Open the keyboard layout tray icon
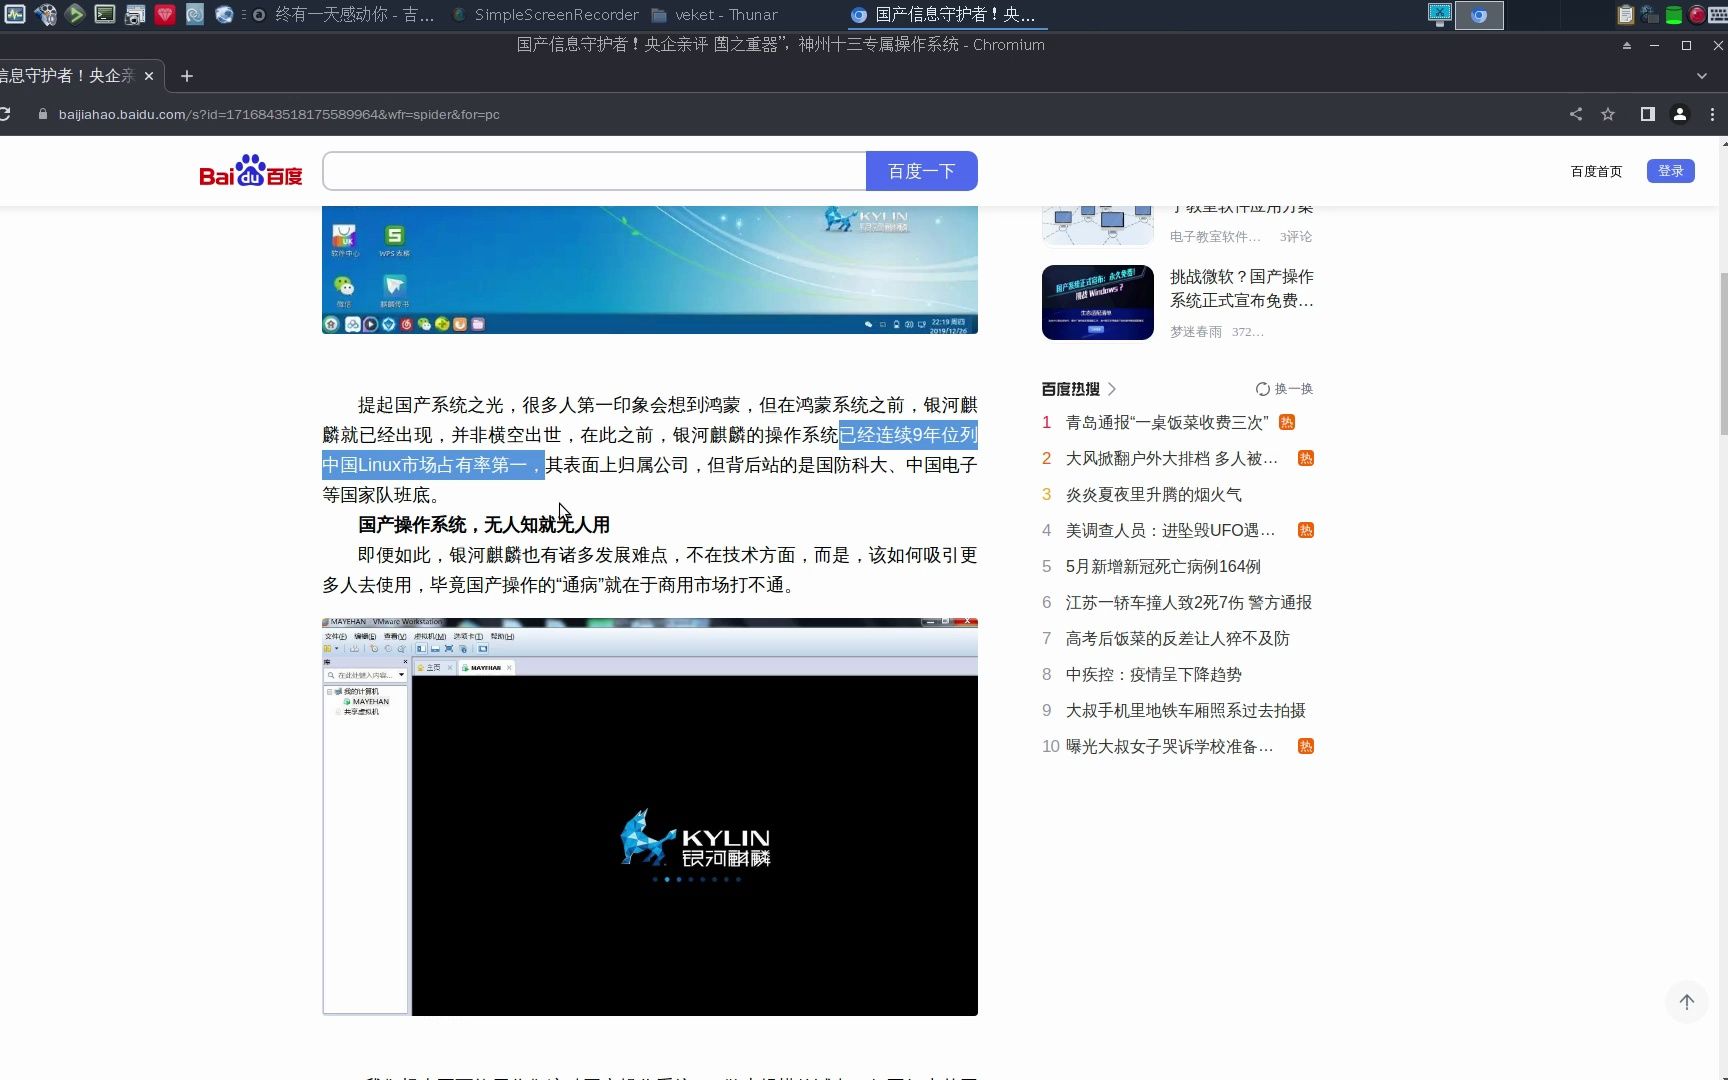The height and width of the screenshot is (1080, 1728). [1719, 15]
